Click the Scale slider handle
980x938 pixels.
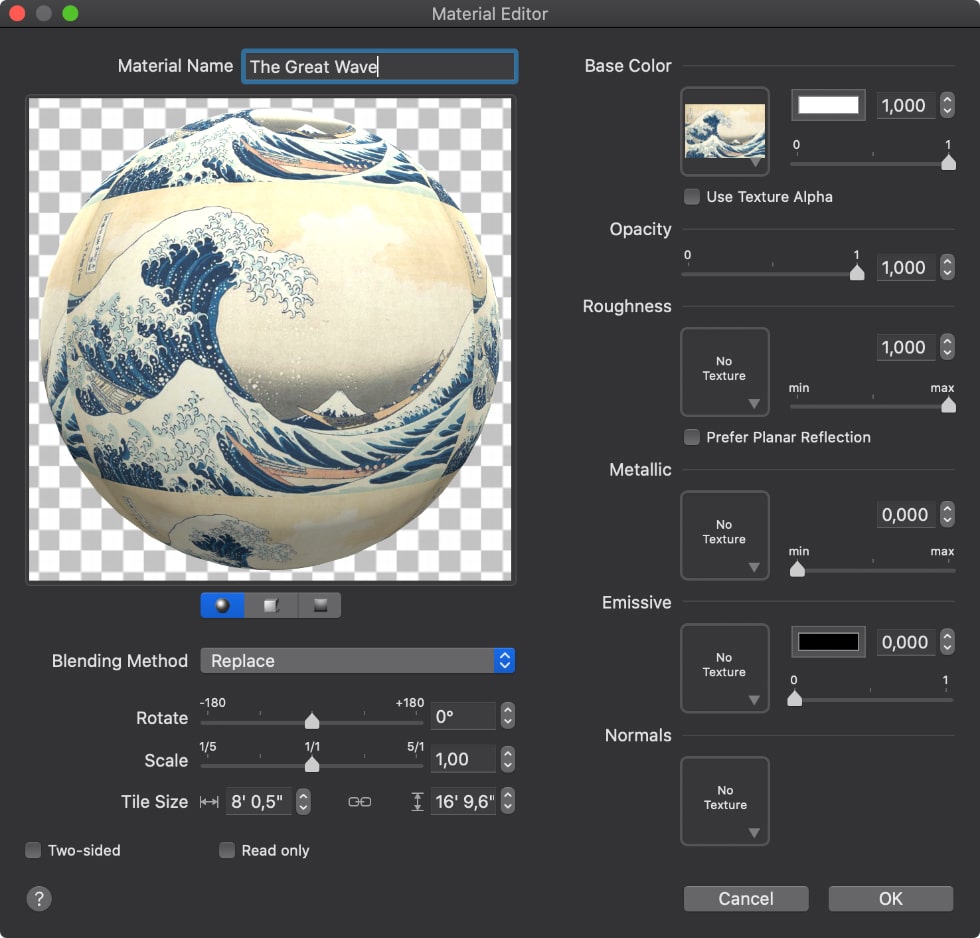pos(312,764)
